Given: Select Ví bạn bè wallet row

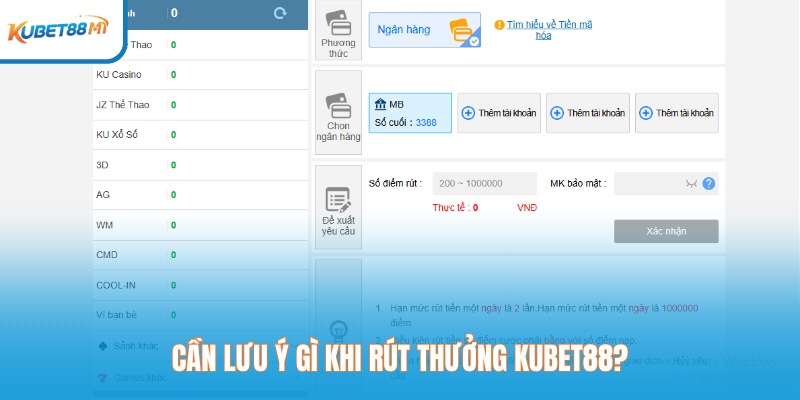Looking at the screenshot, I should tap(201, 315).
